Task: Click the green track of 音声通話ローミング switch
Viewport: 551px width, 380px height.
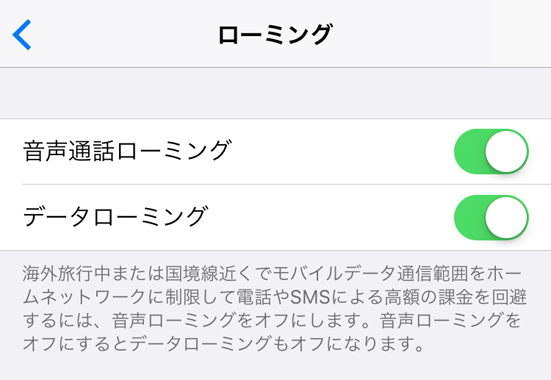Action: pos(469,152)
